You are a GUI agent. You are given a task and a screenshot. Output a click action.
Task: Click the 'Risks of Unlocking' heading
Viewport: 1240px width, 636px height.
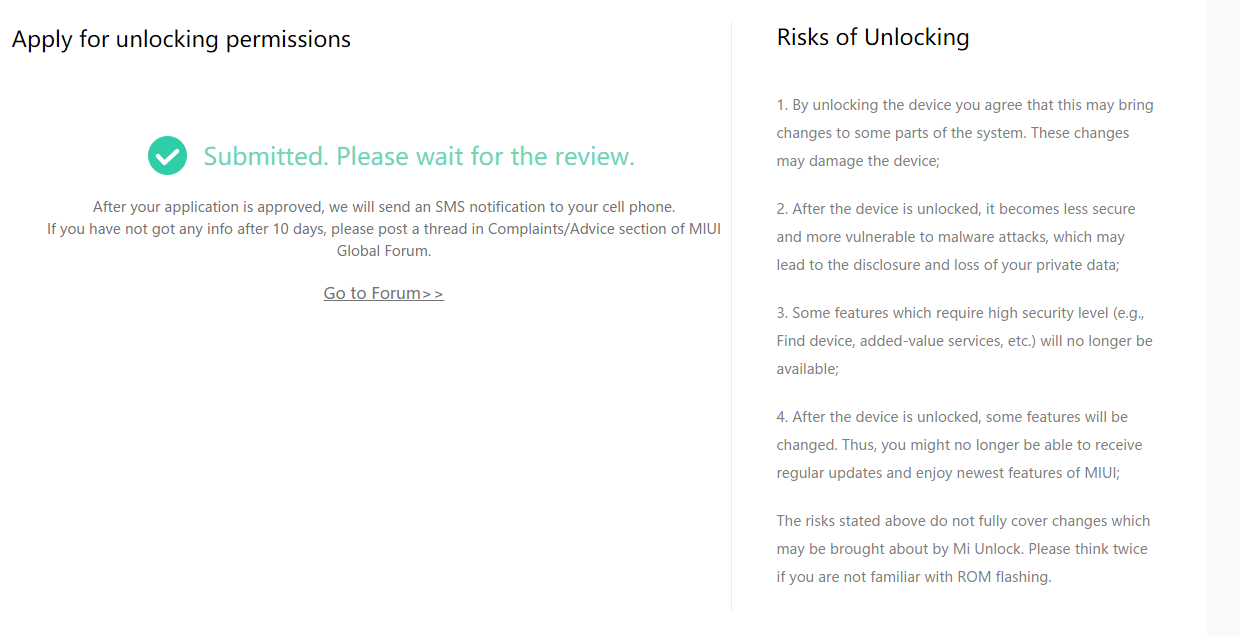point(872,37)
